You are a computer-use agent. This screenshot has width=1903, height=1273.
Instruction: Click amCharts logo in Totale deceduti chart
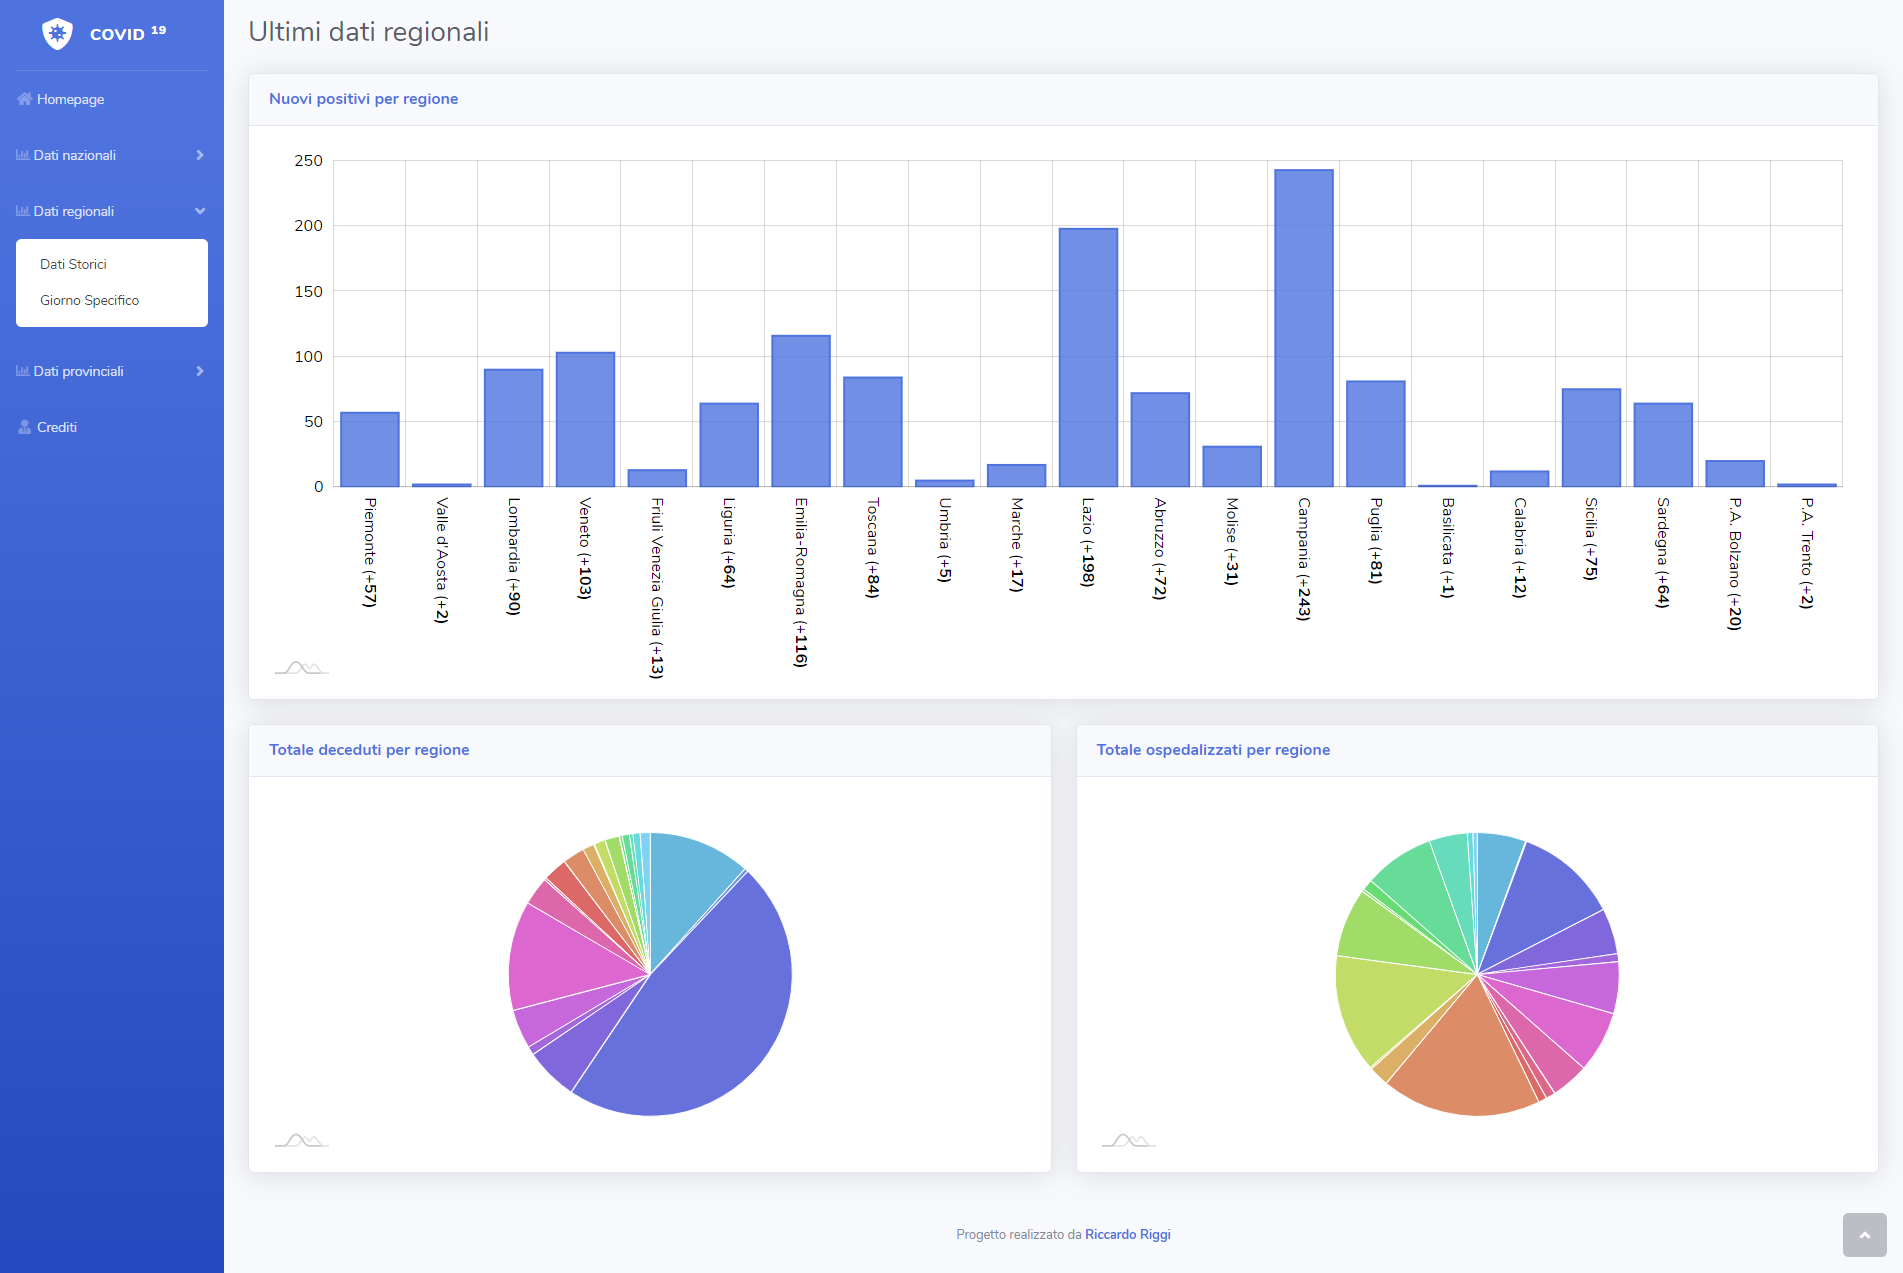(x=301, y=1140)
